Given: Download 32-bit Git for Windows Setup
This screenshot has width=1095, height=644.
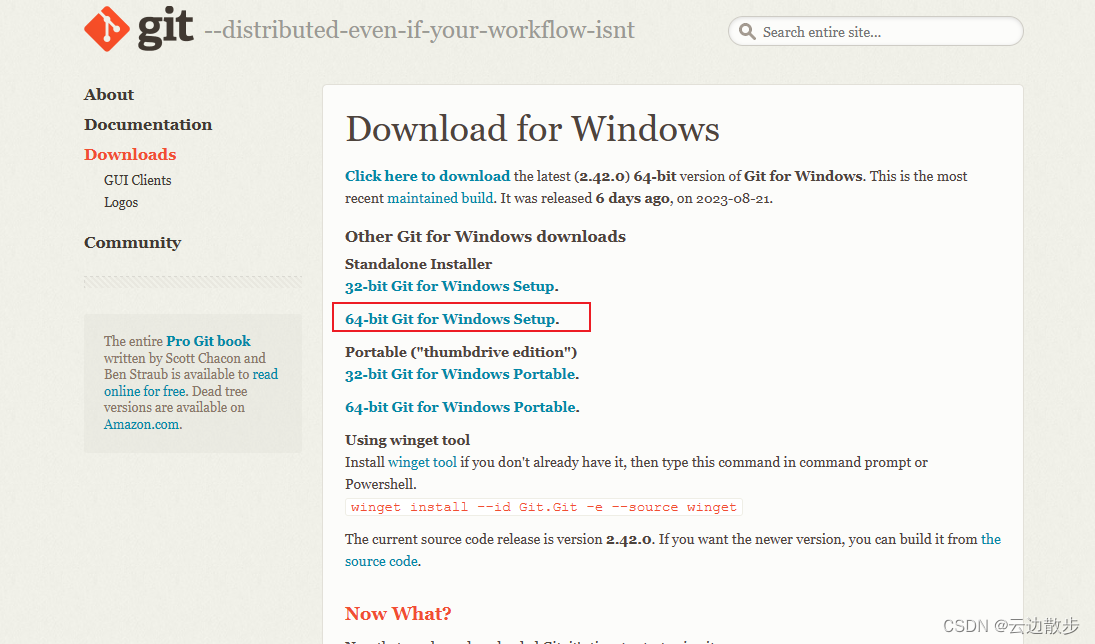Looking at the screenshot, I should (450, 286).
